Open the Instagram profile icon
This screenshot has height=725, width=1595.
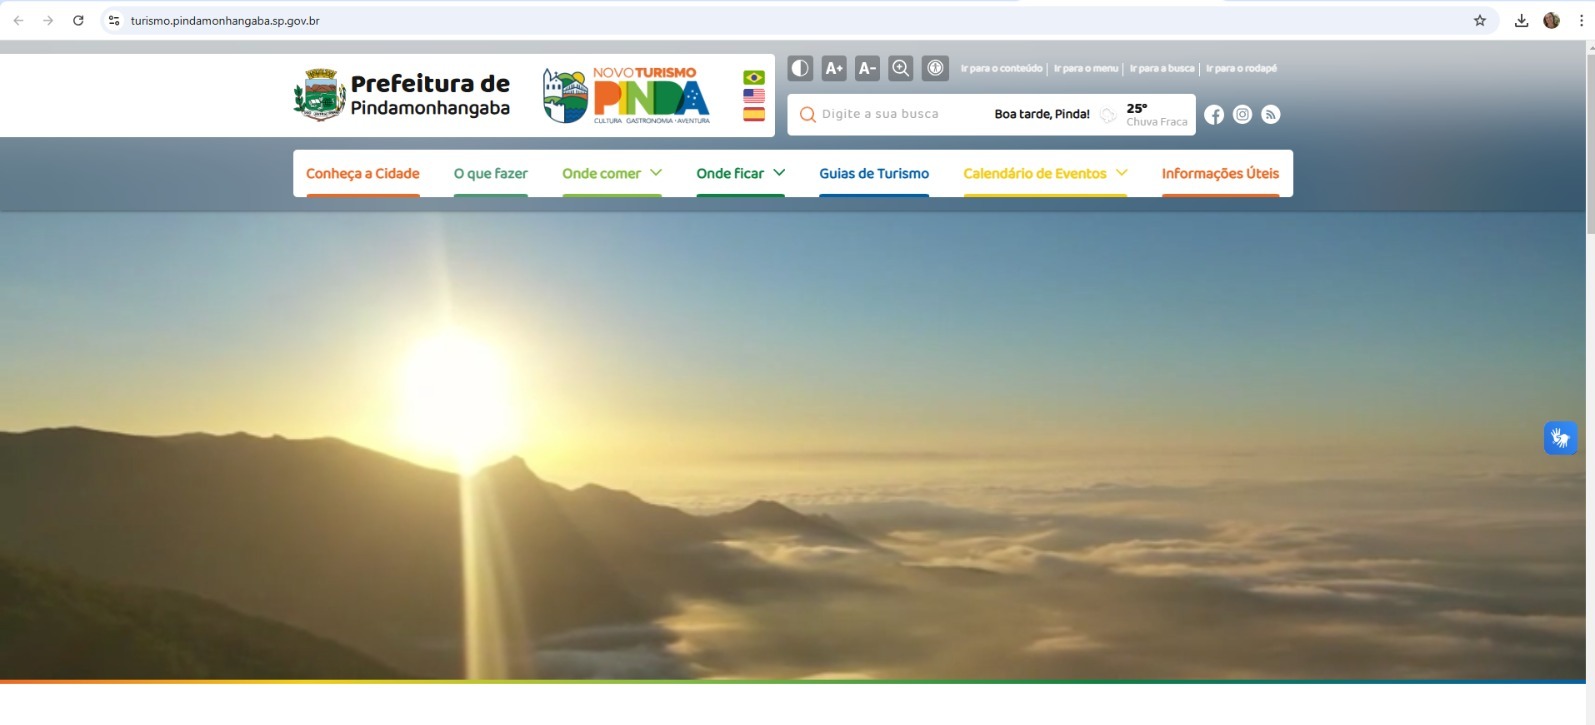[x=1242, y=115]
